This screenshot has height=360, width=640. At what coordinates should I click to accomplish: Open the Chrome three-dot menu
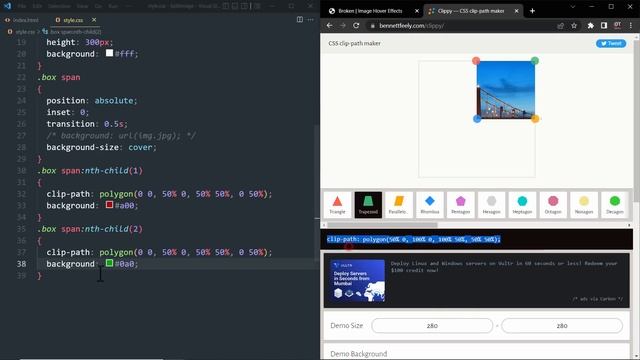click(x=631, y=25)
